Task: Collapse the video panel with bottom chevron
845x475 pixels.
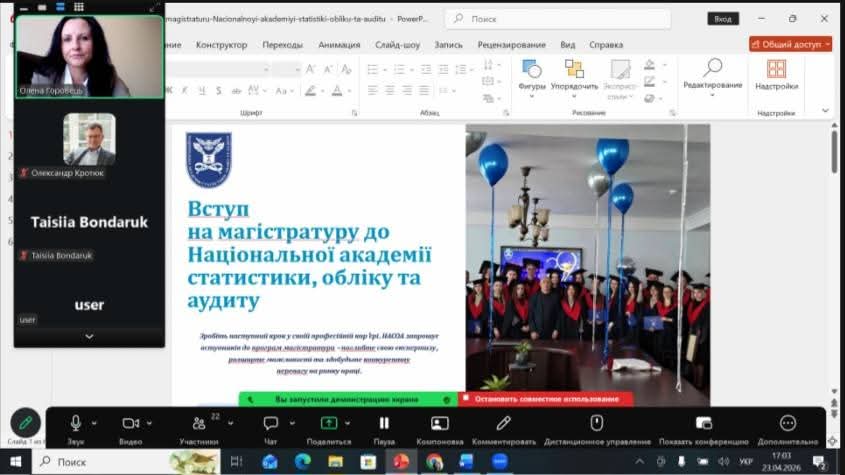Action: pyautogui.click(x=89, y=337)
